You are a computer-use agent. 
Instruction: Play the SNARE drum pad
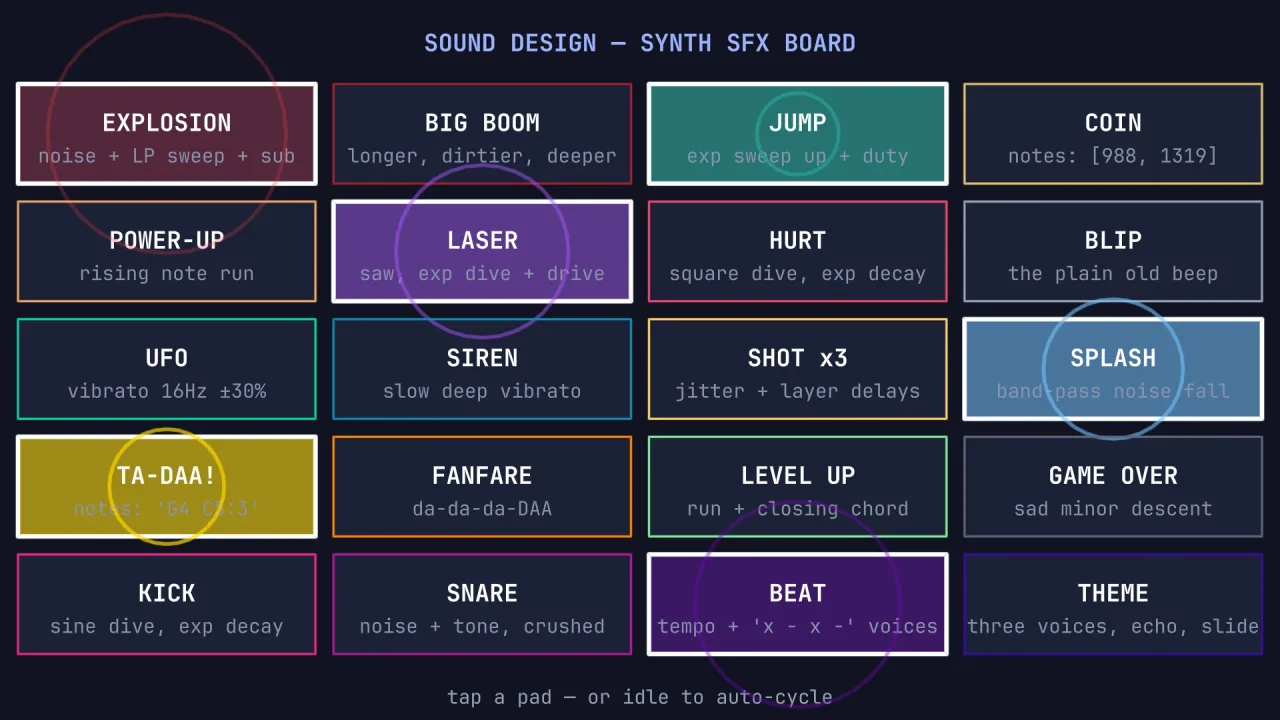(x=482, y=604)
